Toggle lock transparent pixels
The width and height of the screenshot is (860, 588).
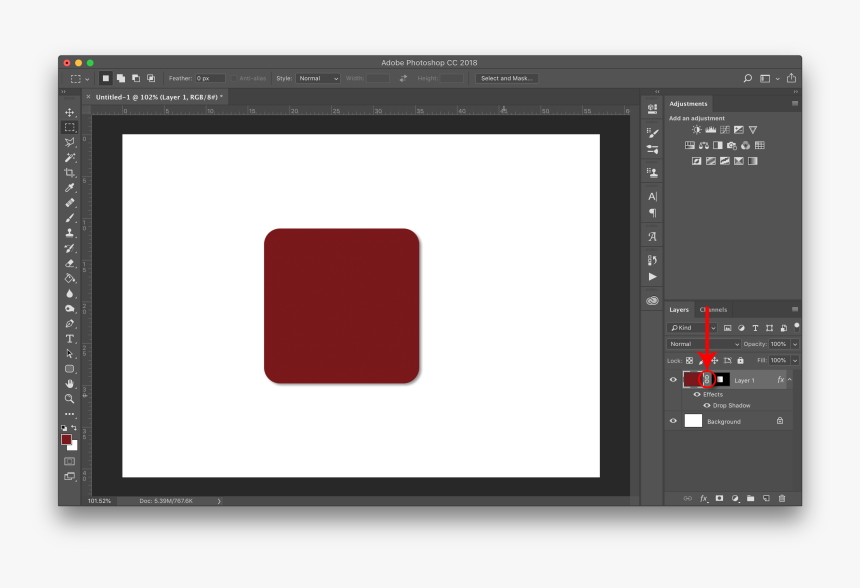tap(689, 360)
